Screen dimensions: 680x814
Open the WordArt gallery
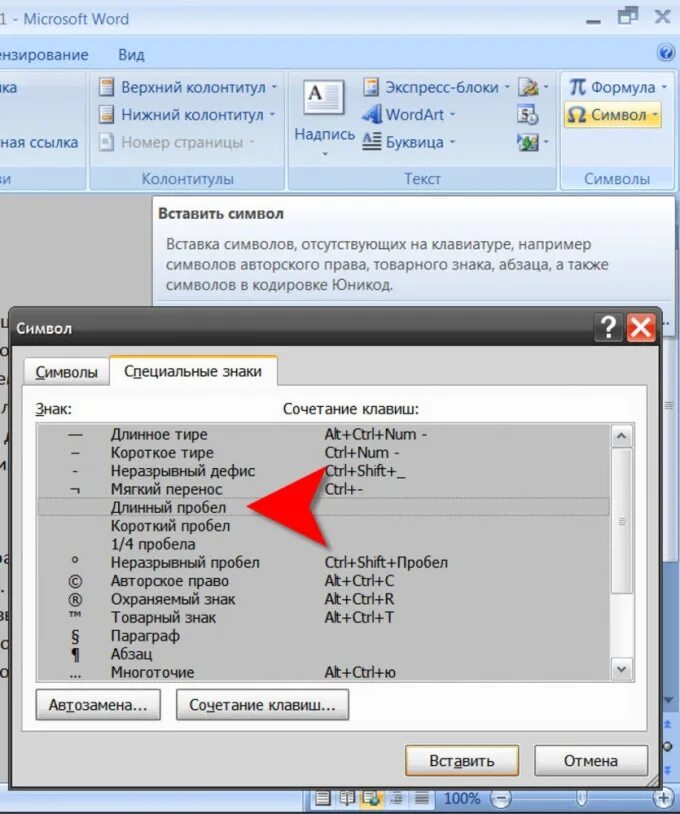(x=409, y=114)
